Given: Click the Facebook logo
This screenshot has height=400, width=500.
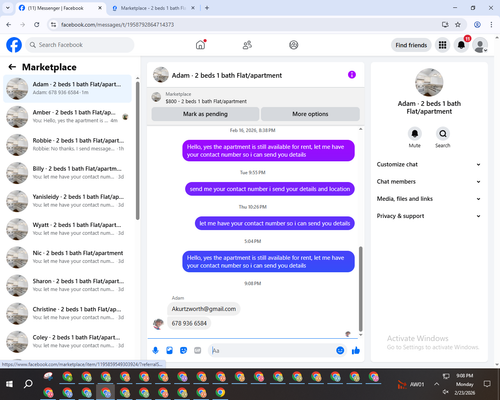Looking at the screenshot, I should pos(14,45).
